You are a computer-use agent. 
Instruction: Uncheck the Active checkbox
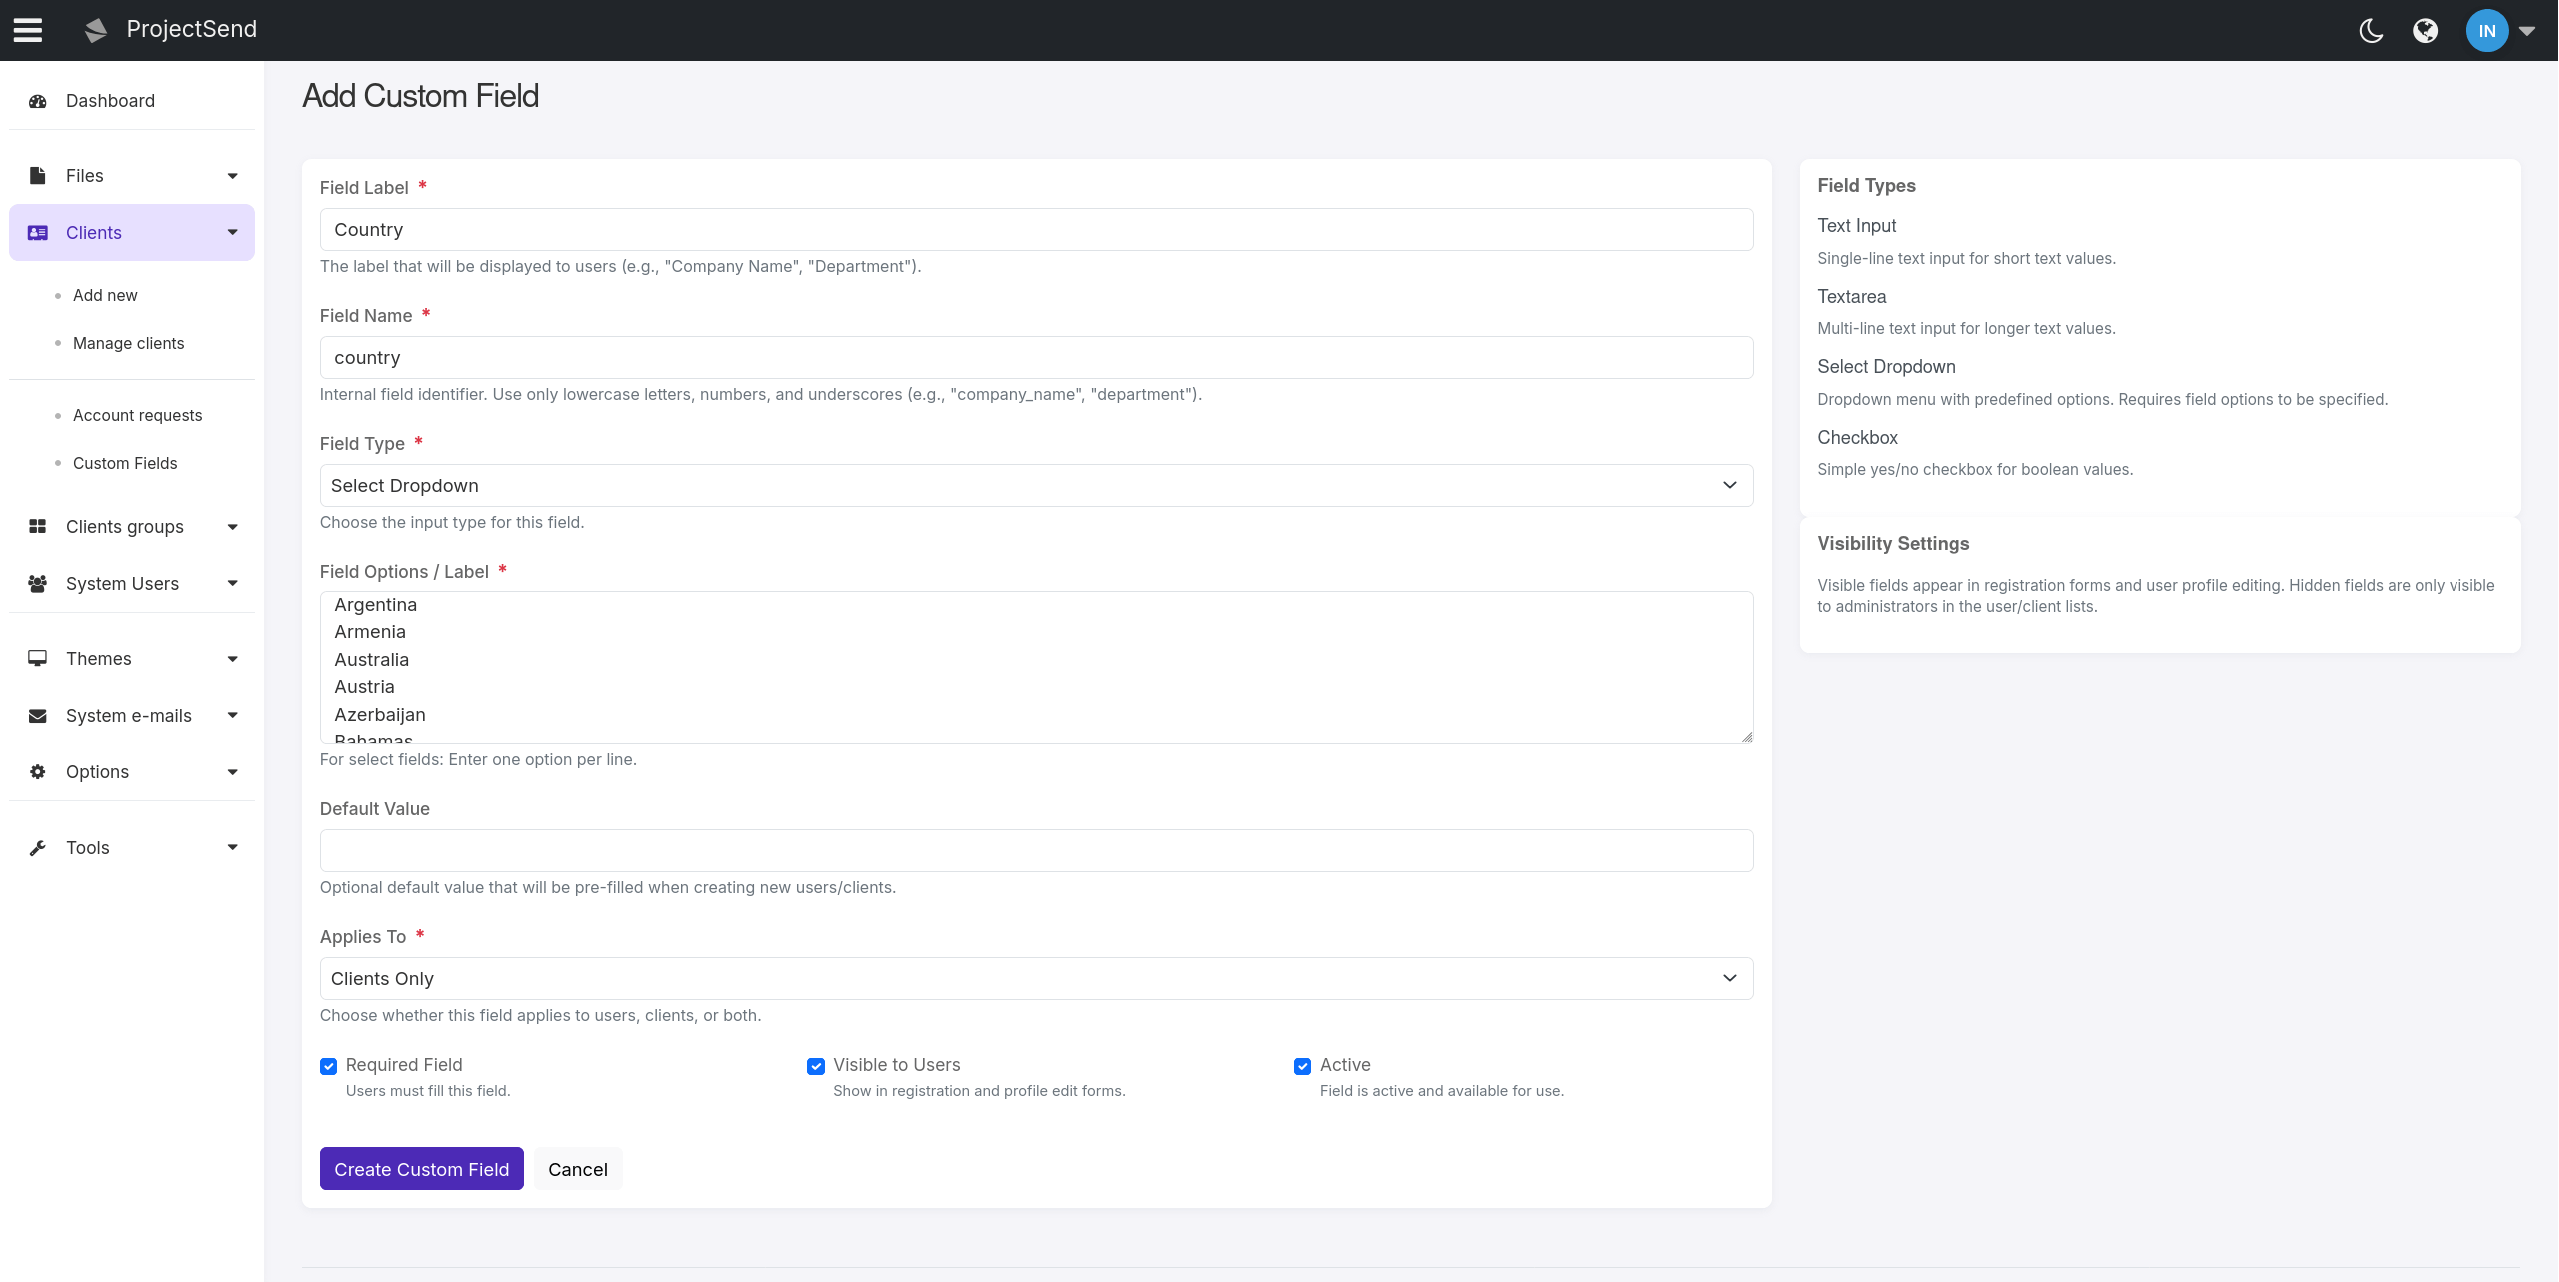1301,1066
